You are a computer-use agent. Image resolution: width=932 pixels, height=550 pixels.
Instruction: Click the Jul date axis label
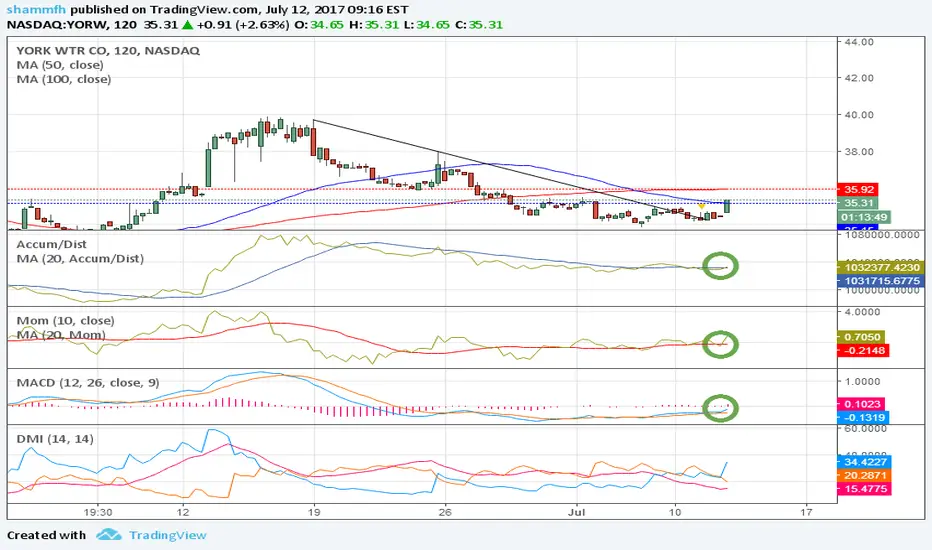[577, 512]
